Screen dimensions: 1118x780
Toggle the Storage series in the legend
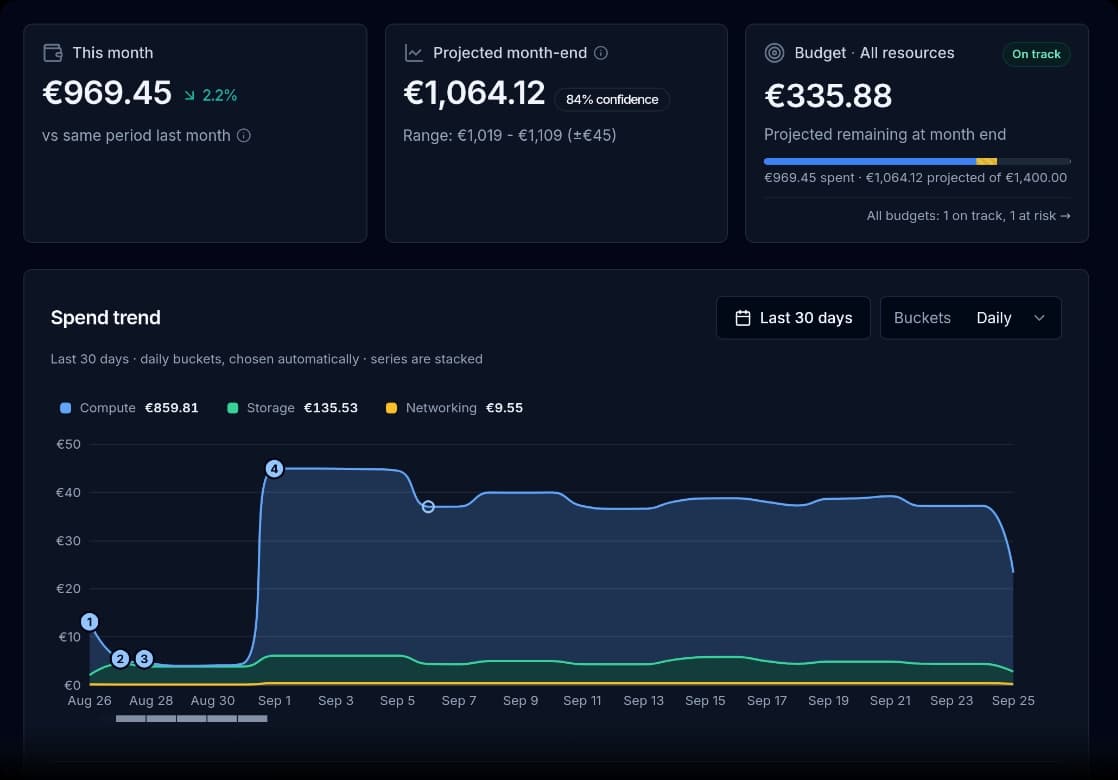click(x=292, y=408)
